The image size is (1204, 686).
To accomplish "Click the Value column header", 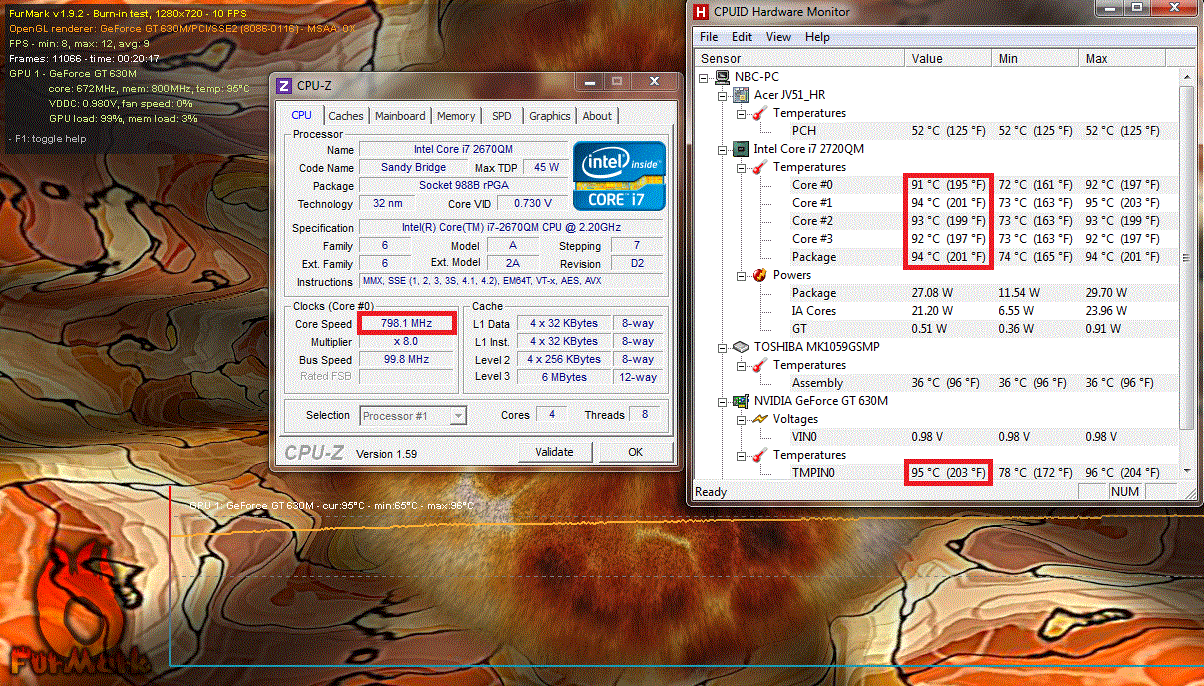I will 949,59.
